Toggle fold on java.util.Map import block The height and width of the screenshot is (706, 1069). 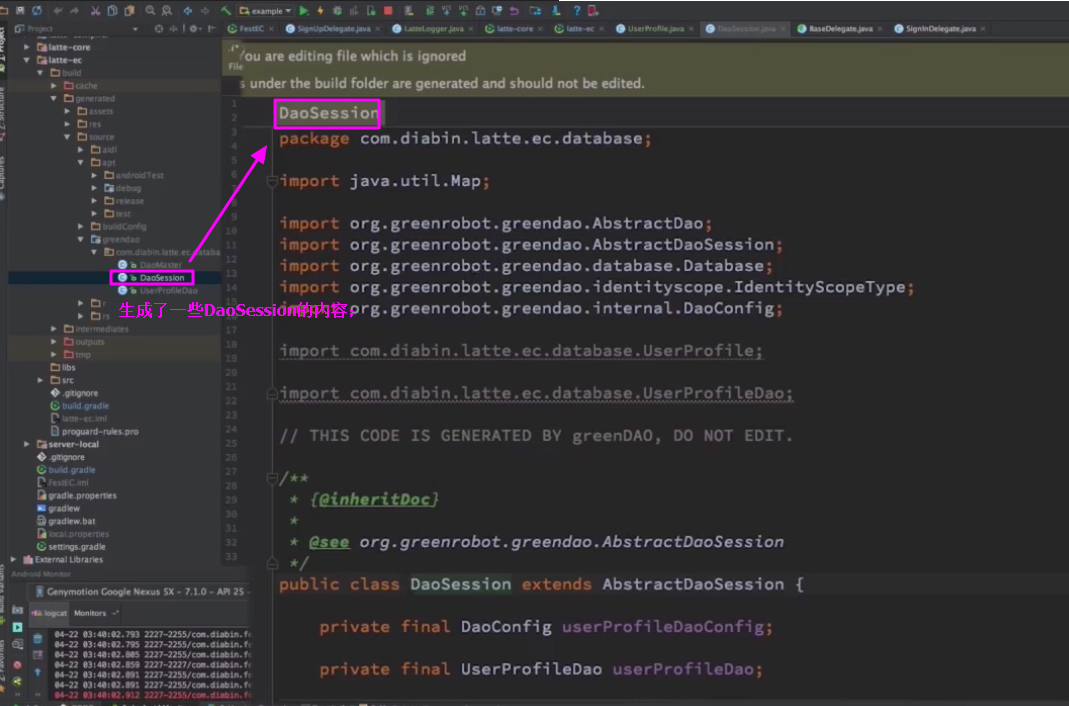point(272,181)
